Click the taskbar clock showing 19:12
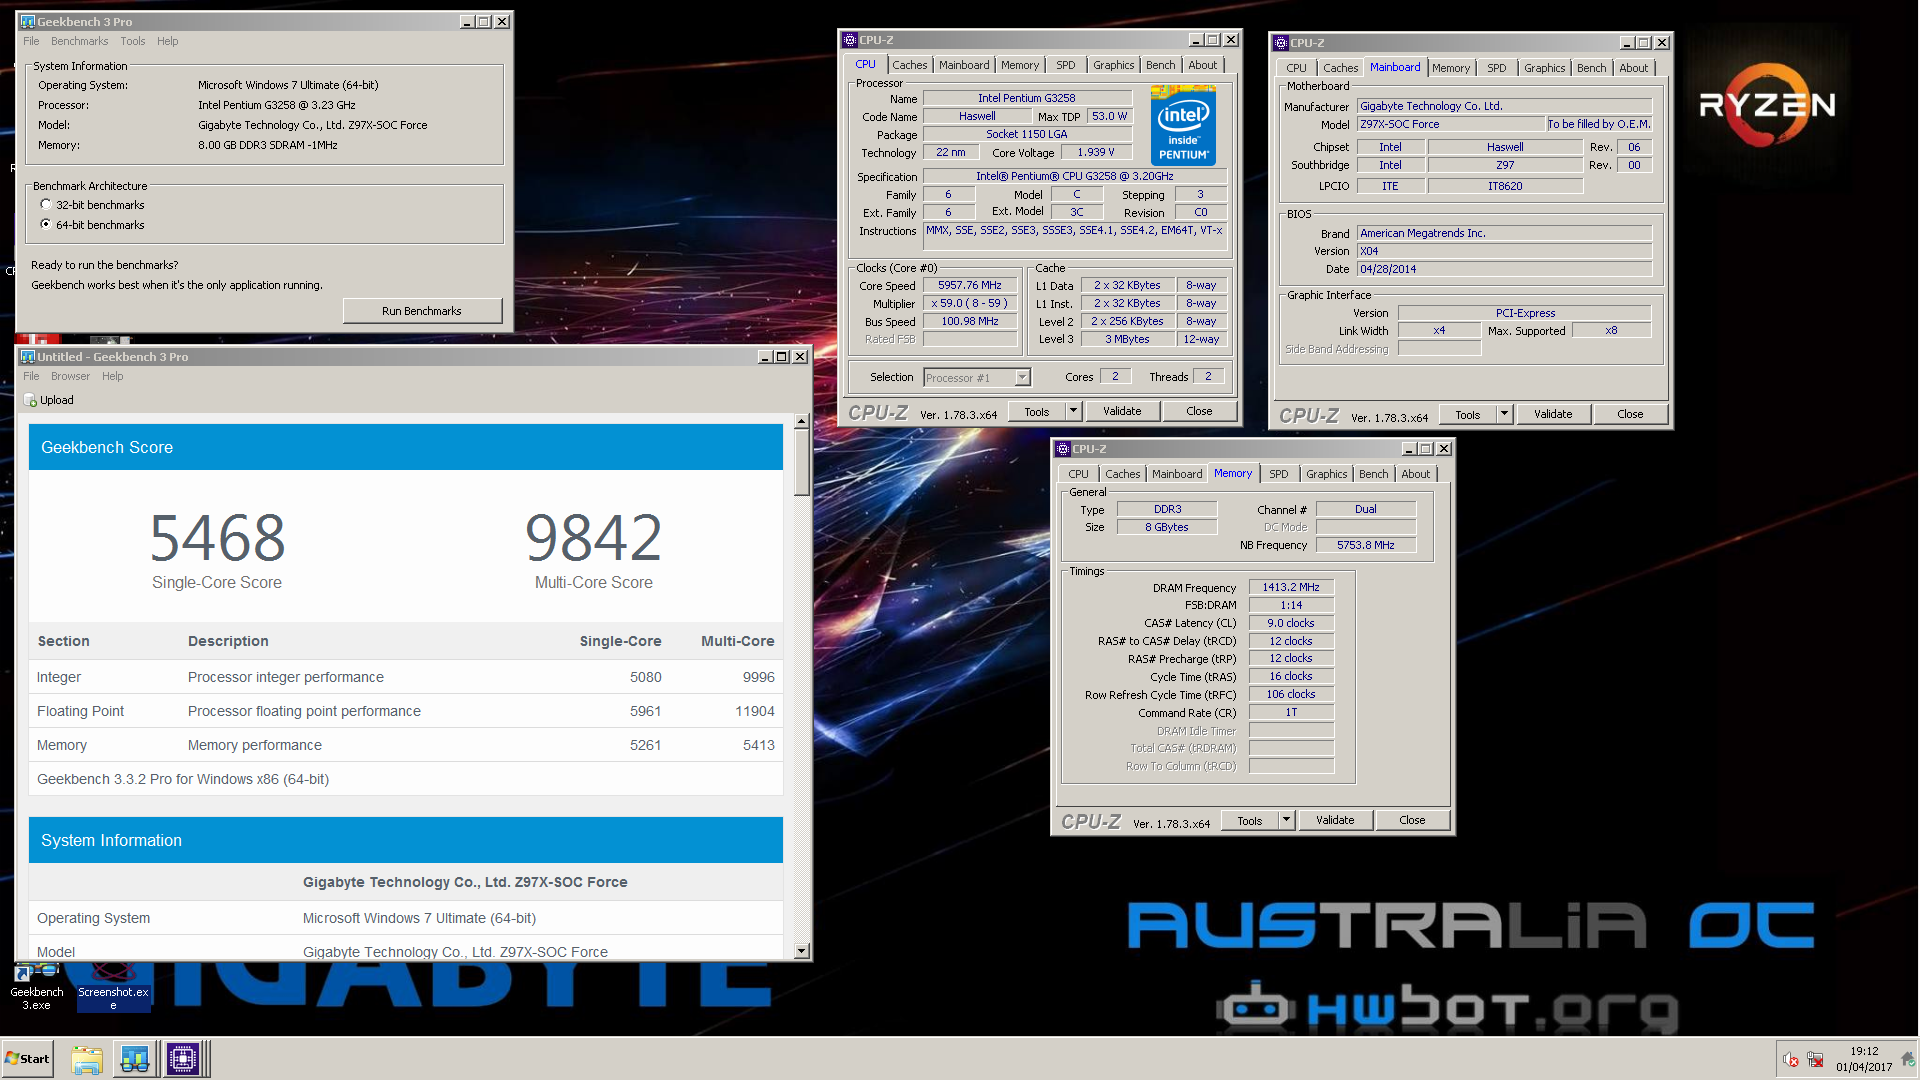Screen dimensions: 1920x1080 coord(1864,1051)
